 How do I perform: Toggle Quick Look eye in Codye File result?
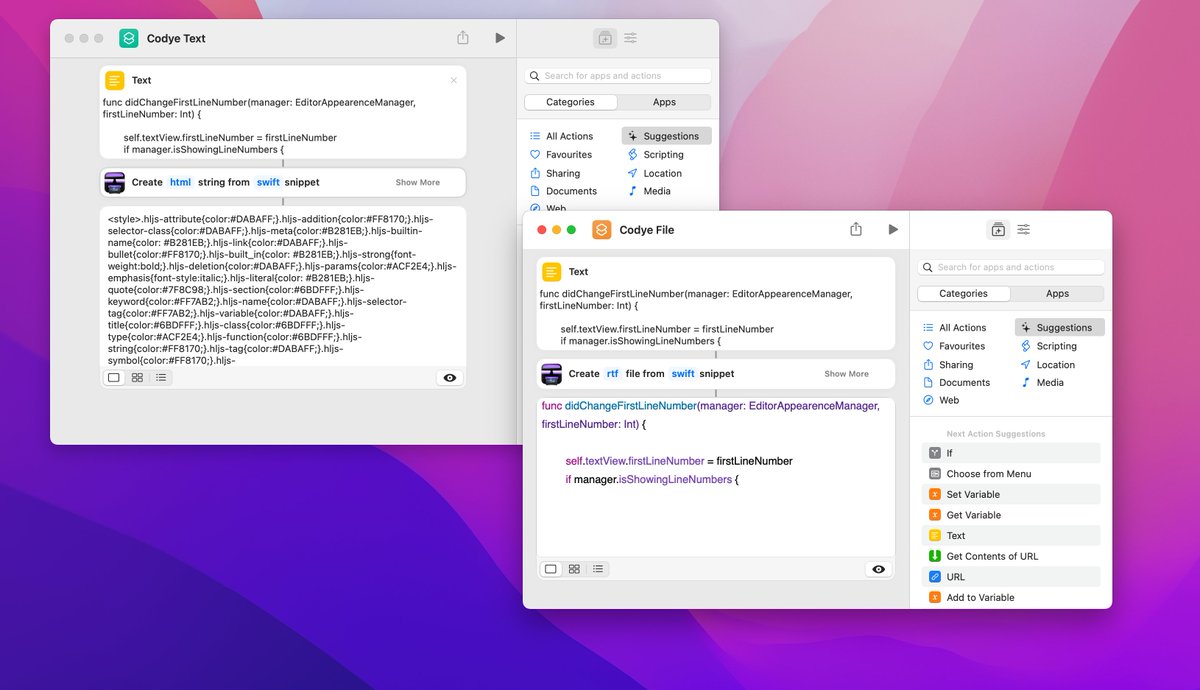879,569
